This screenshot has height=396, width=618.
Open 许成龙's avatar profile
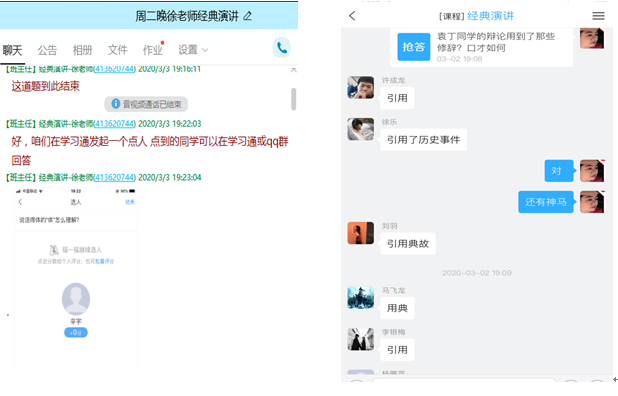361,87
